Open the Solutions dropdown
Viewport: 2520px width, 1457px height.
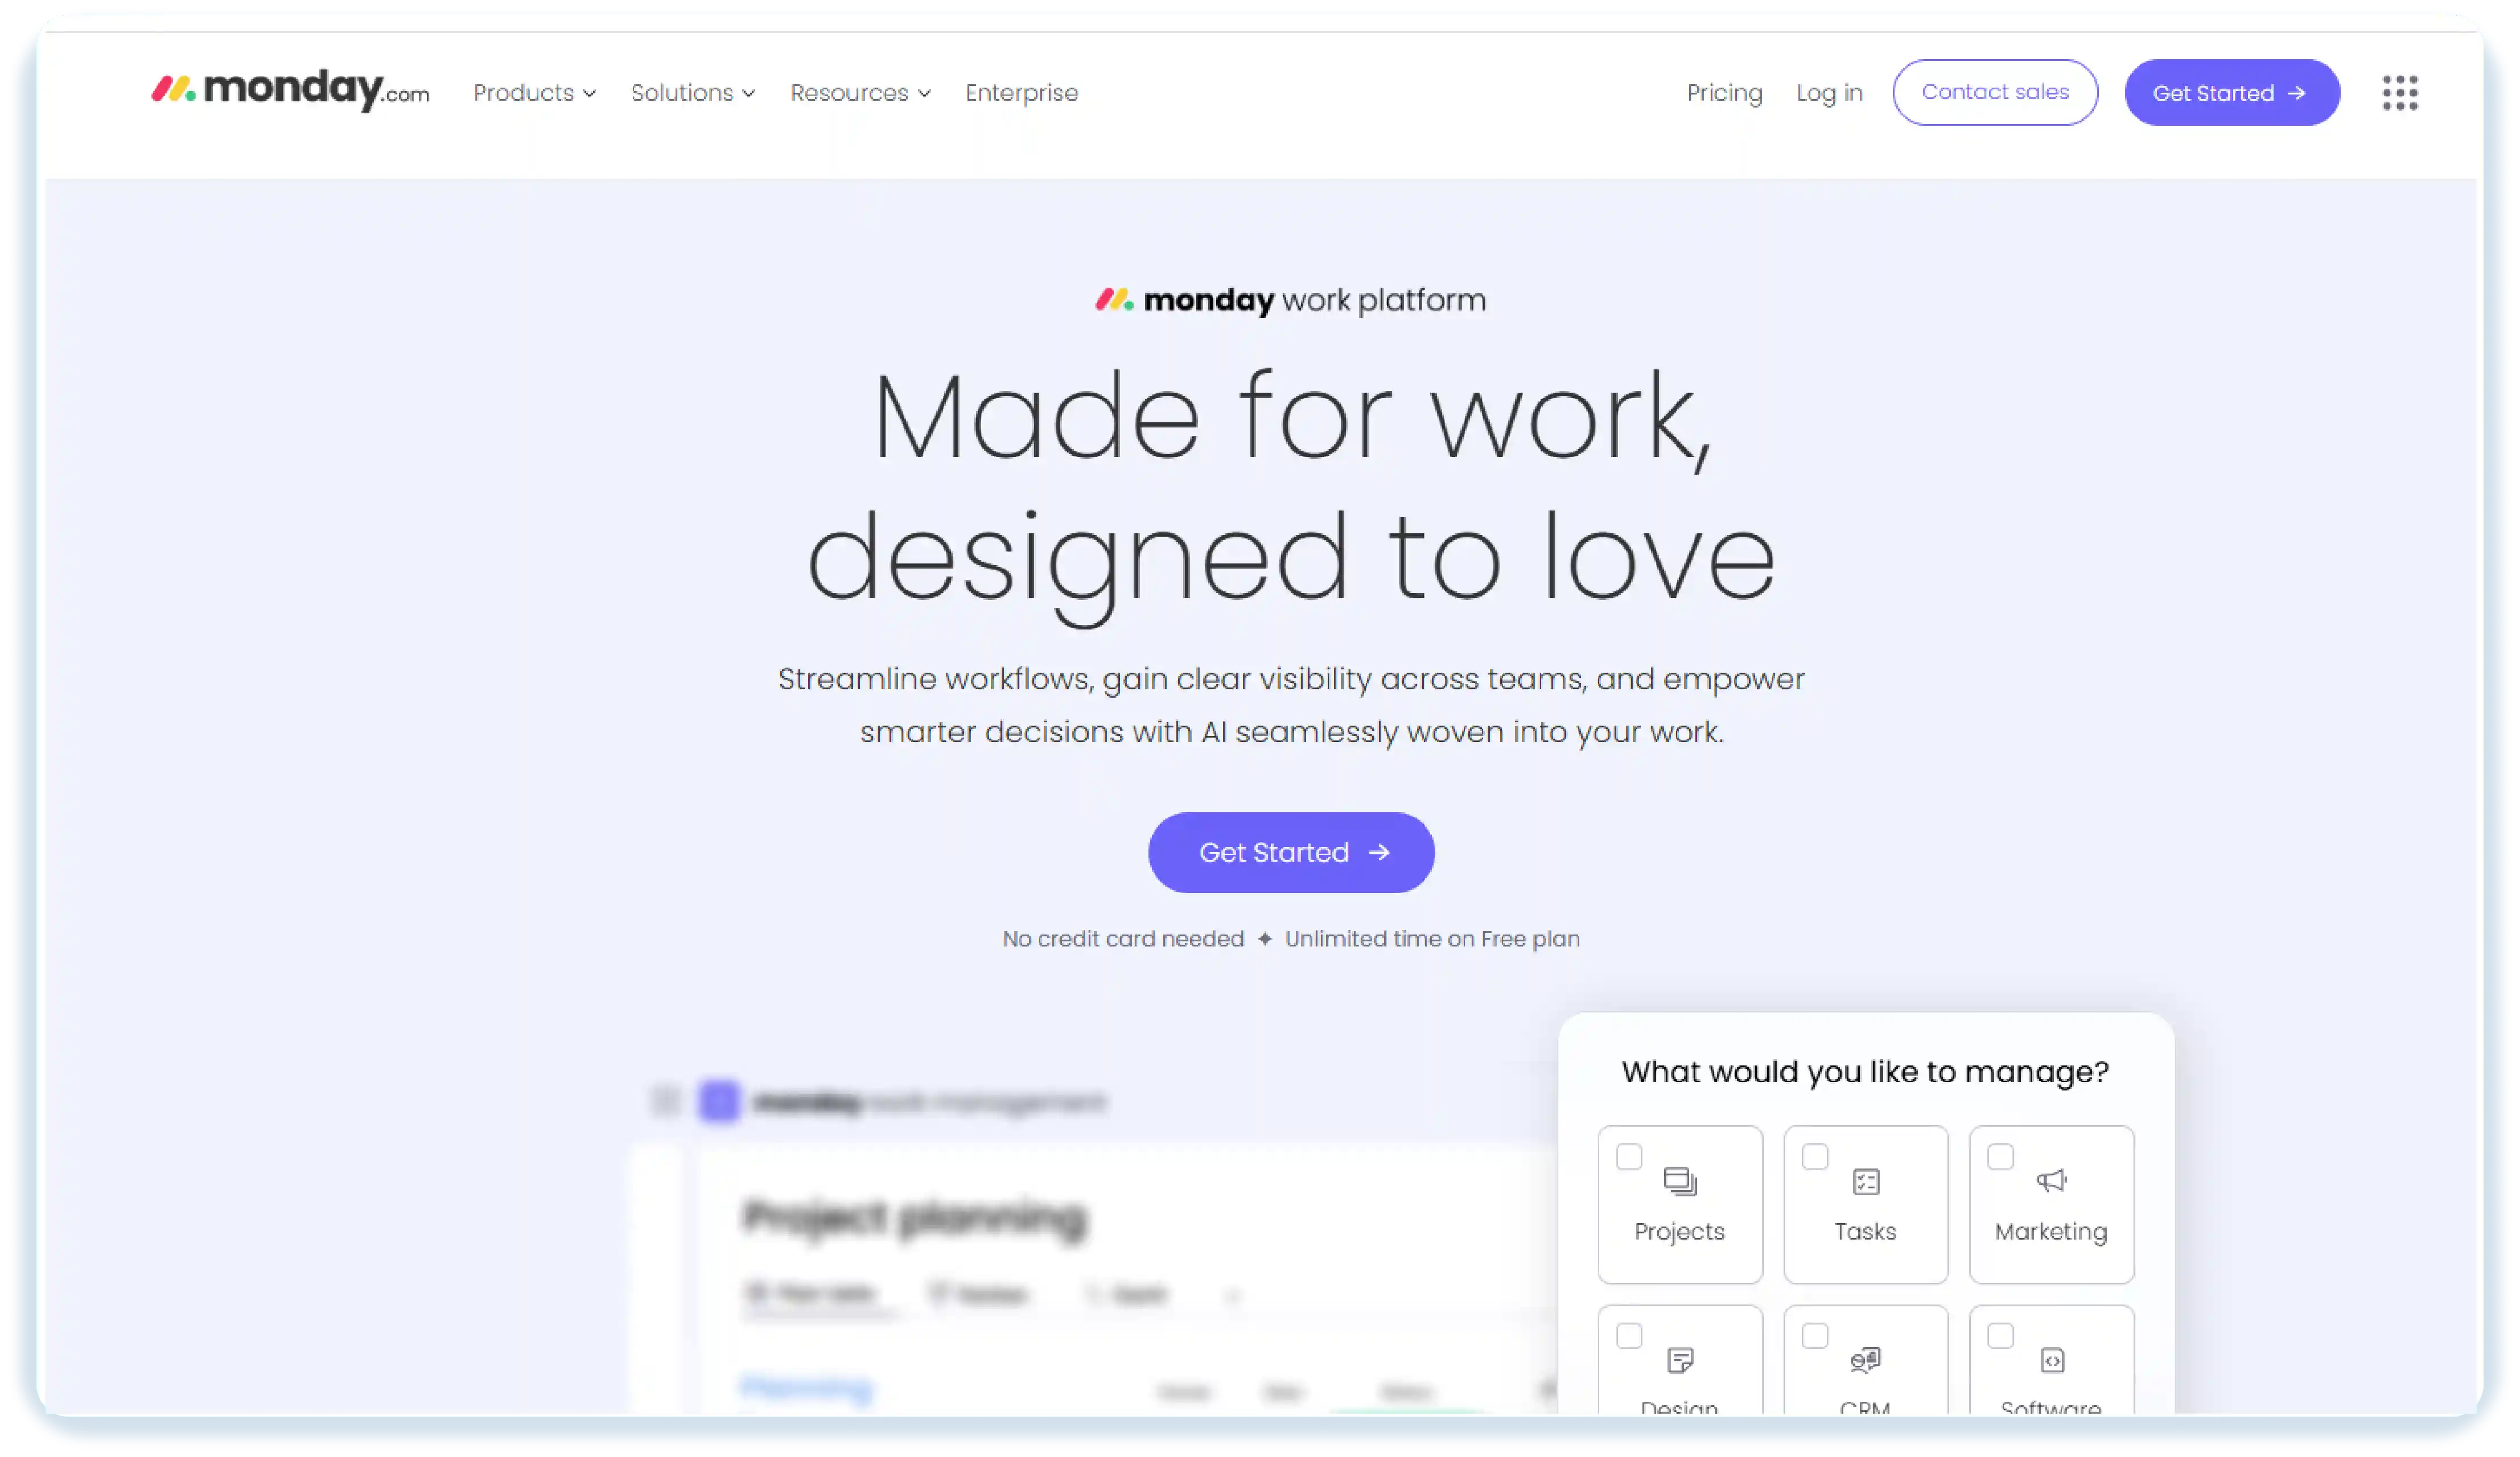(x=692, y=92)
